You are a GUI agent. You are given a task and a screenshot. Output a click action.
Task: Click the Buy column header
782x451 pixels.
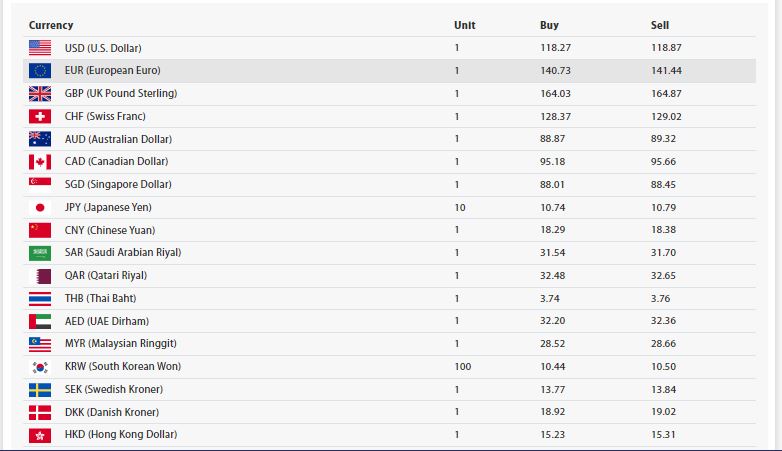[549, 25]
